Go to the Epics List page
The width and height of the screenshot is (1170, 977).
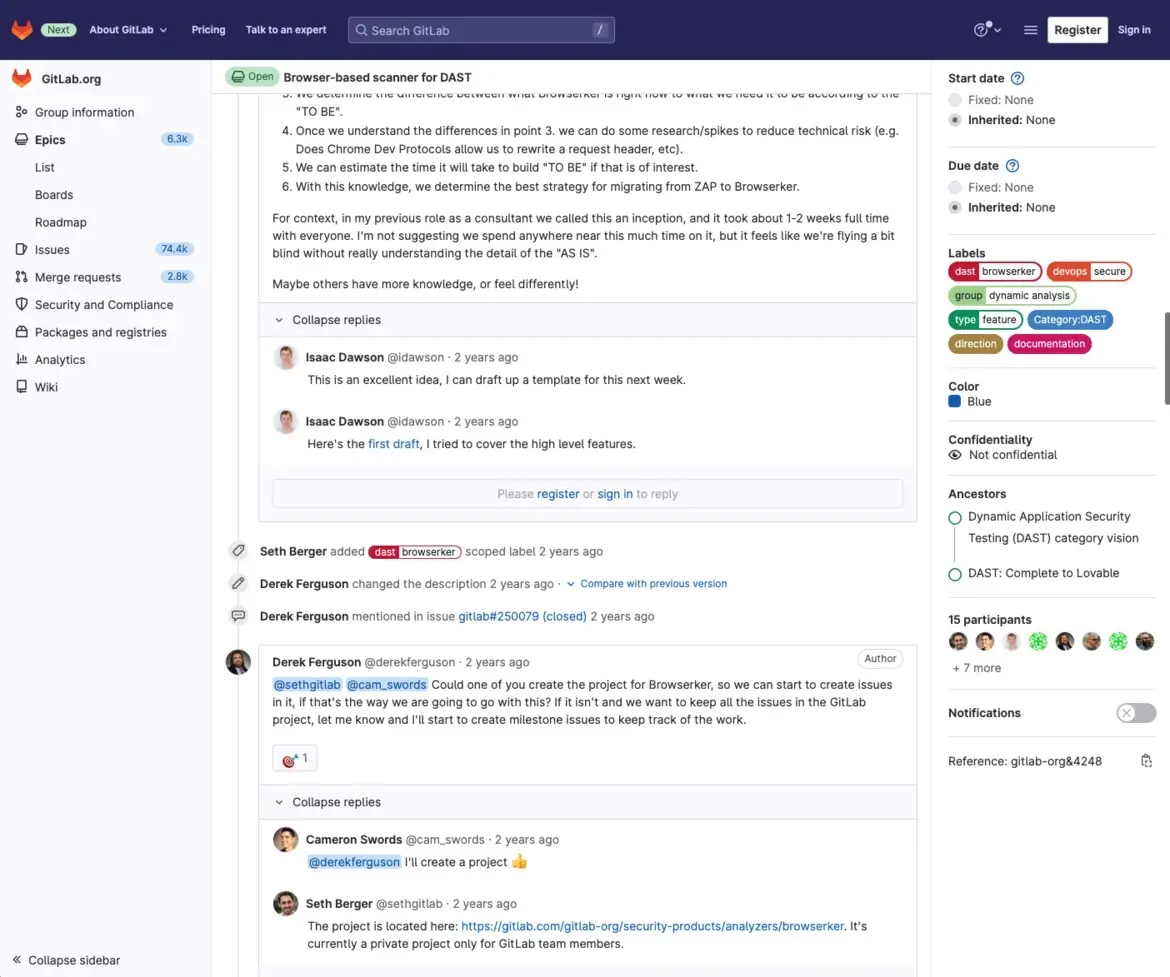(45, 167)
